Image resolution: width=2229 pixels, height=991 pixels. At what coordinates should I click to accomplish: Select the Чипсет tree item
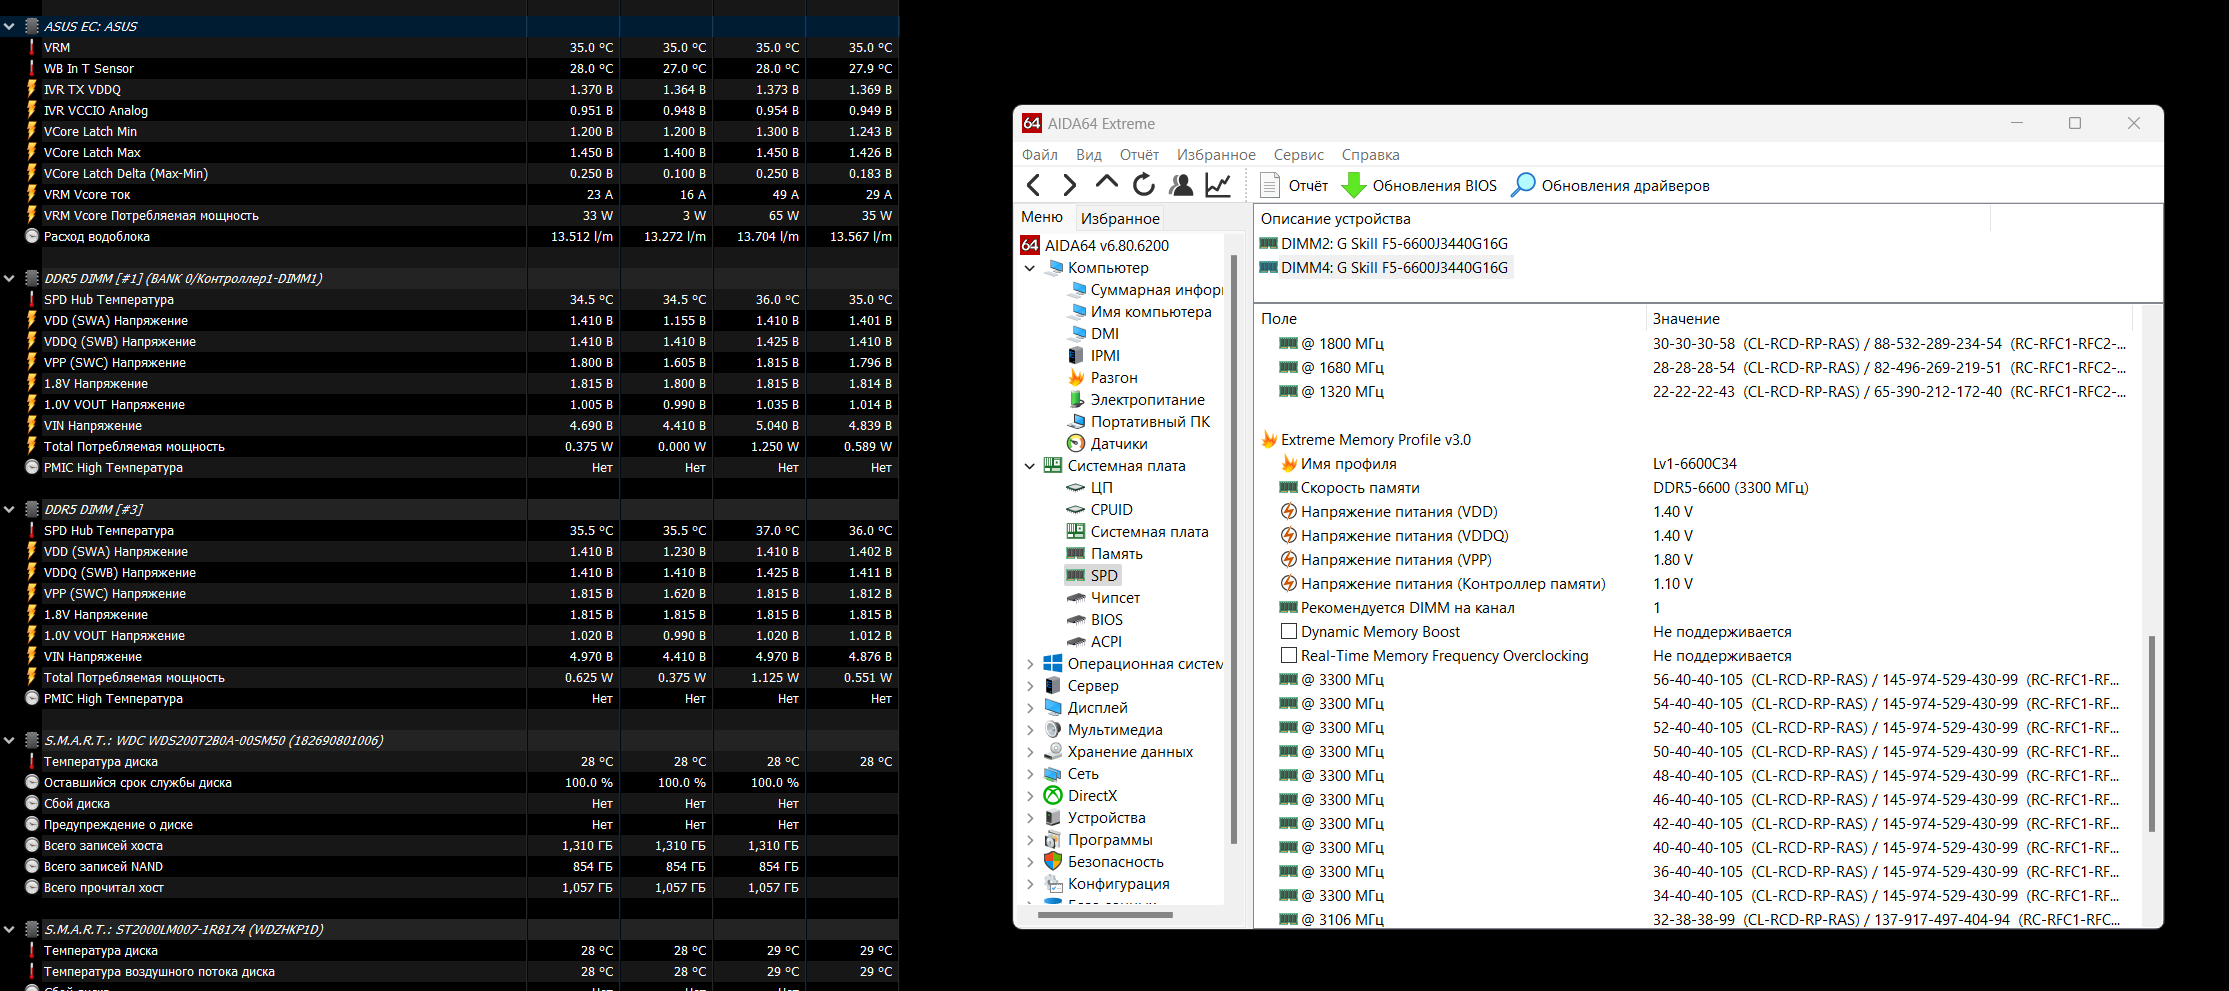pos(1115,598)
